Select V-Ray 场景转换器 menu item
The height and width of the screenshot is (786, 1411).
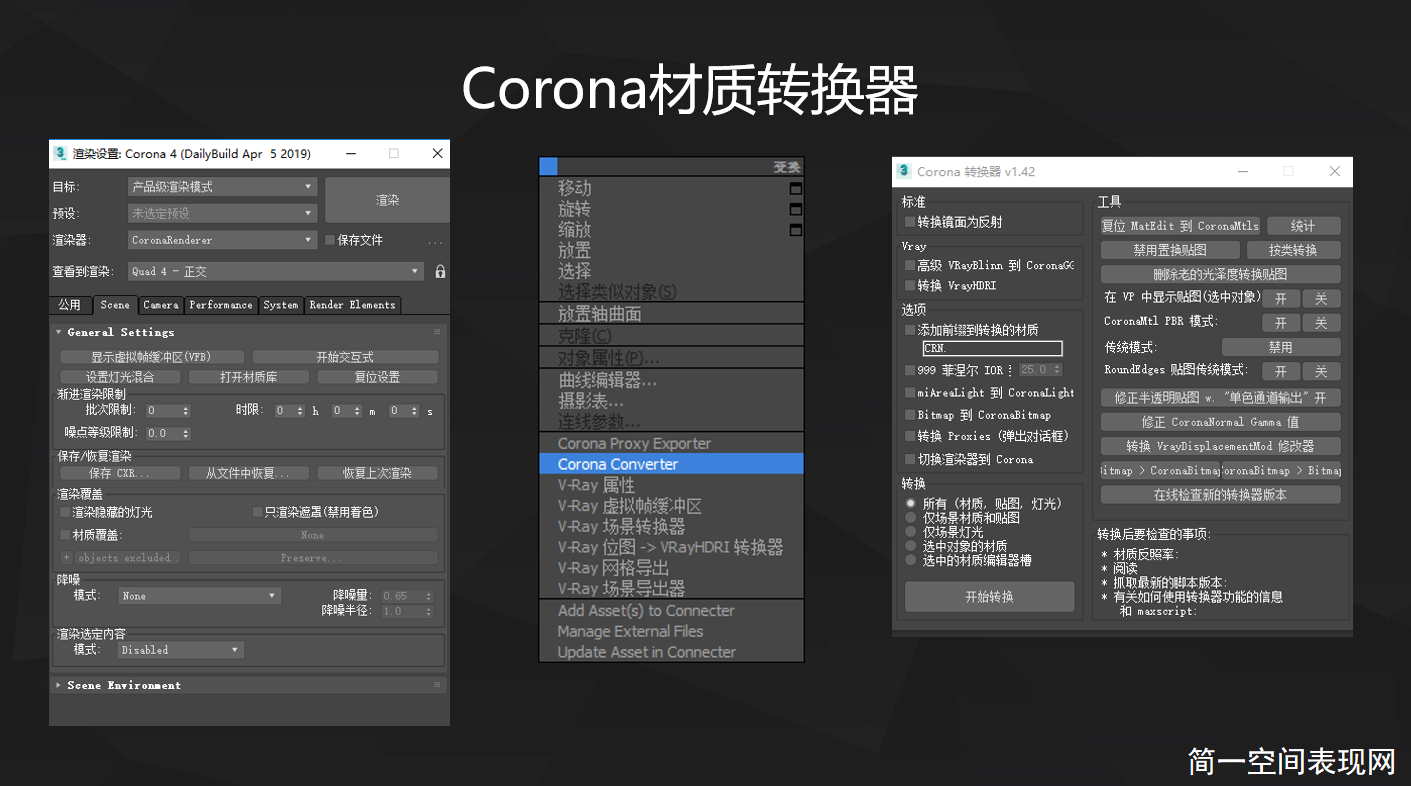pyautogui.click(x=671, y=526)
